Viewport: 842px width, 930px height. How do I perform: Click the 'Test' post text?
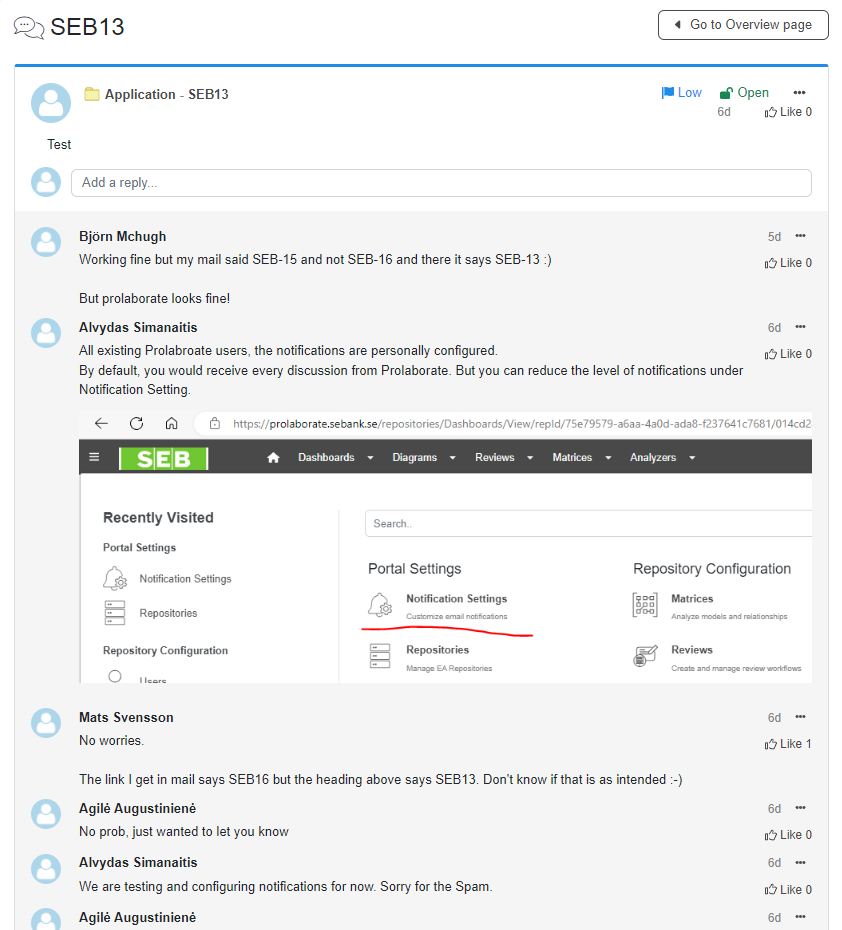[59, 145]
